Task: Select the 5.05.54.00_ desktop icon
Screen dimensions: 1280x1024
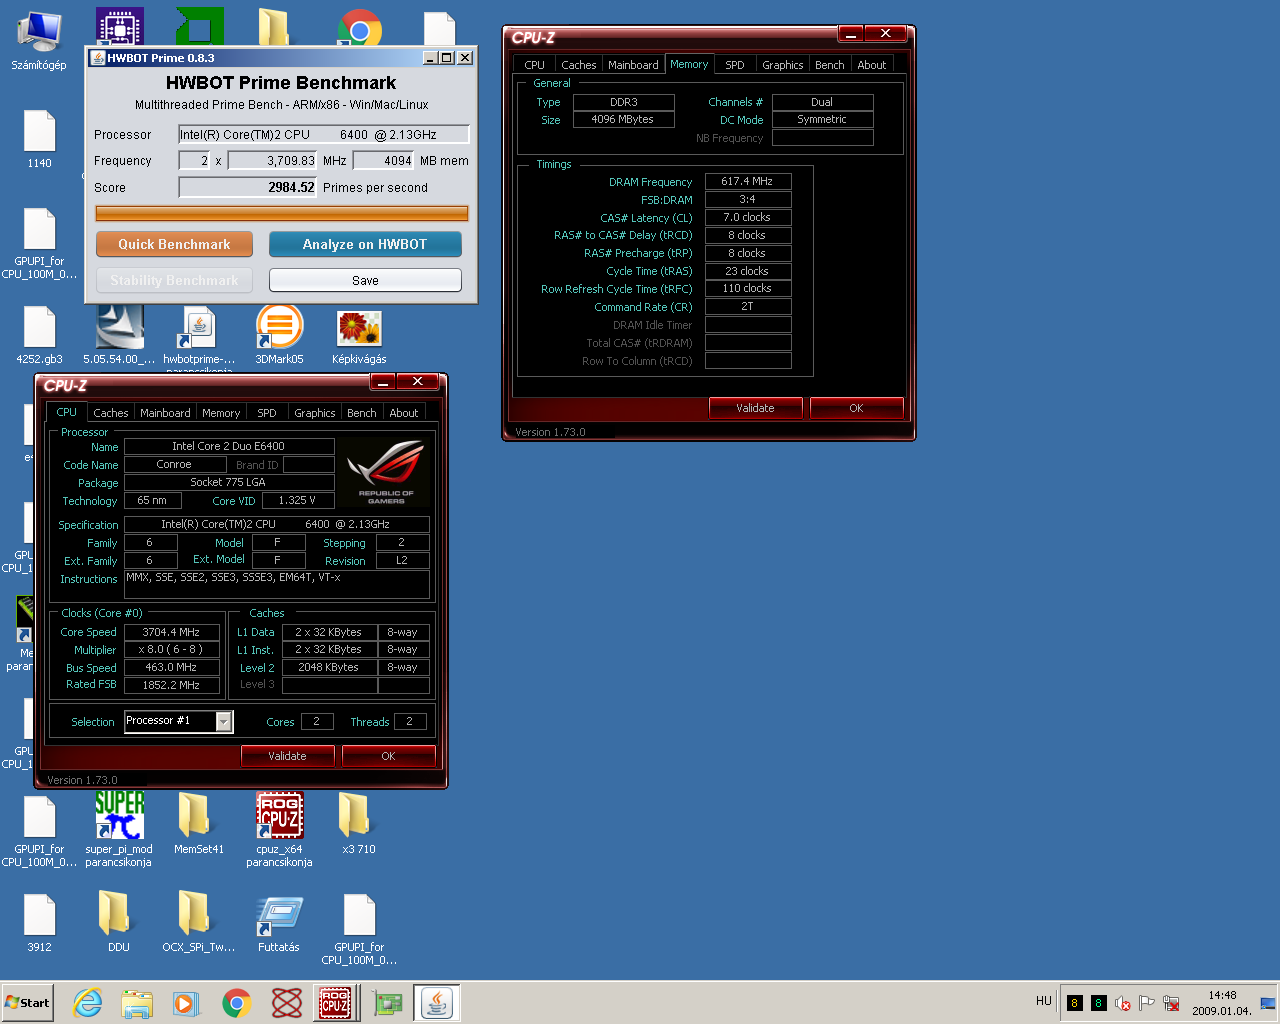Action: 119,335
